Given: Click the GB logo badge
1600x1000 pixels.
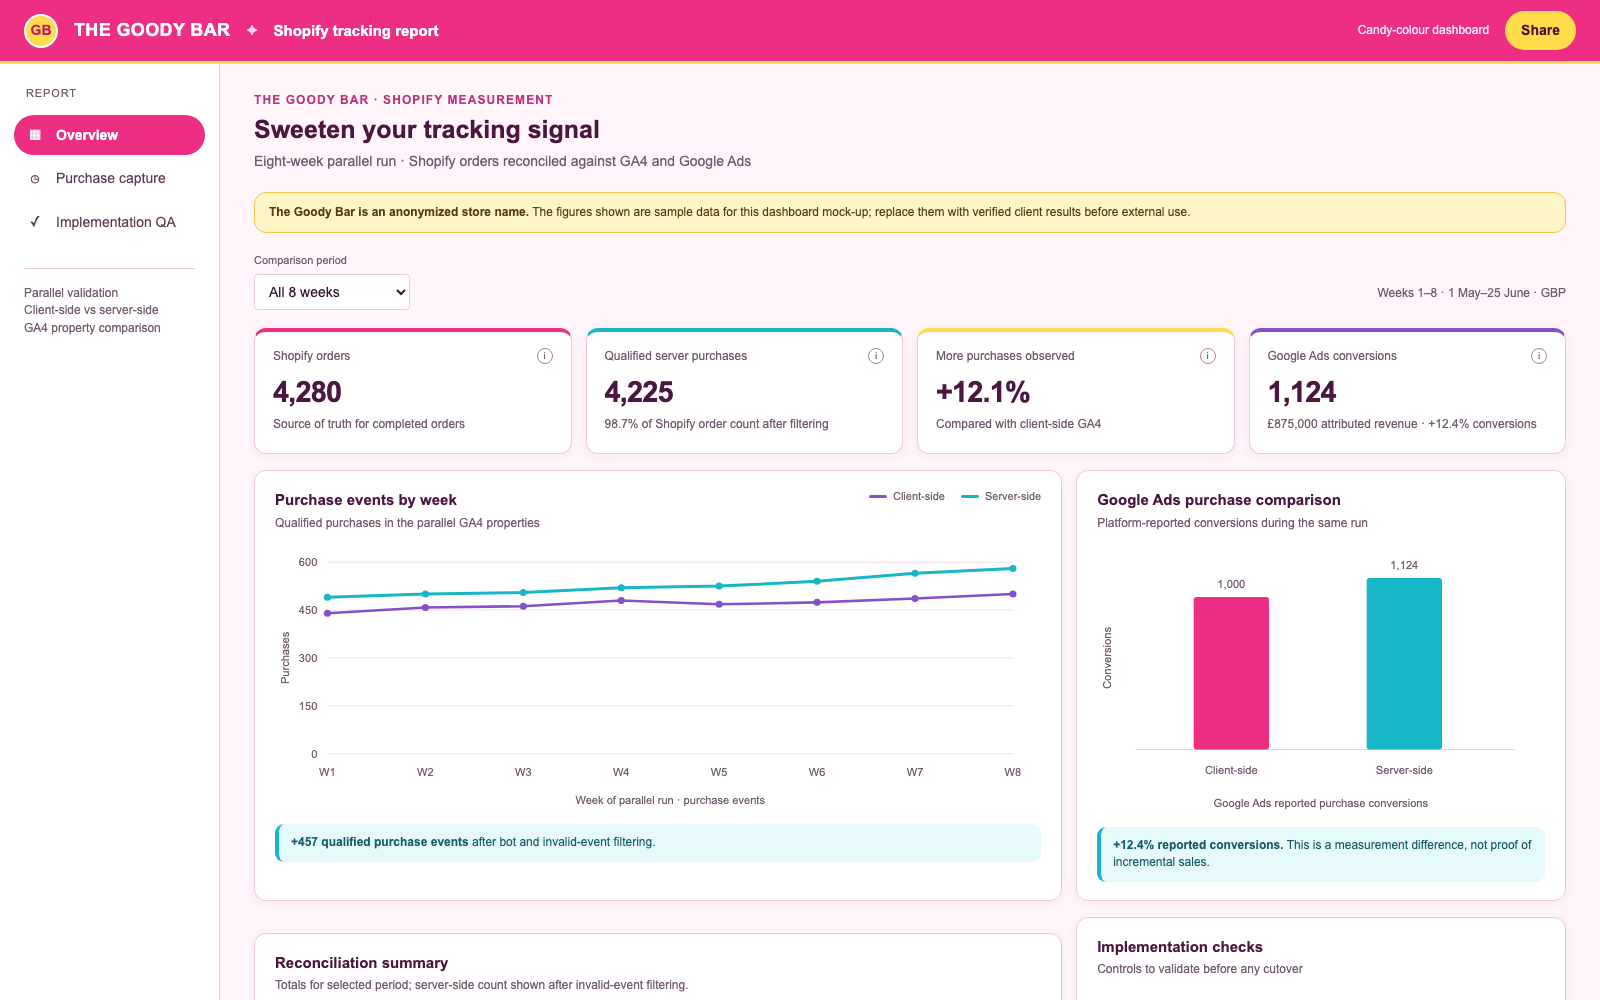Looking at the screenshot, I should pos(41,30).
